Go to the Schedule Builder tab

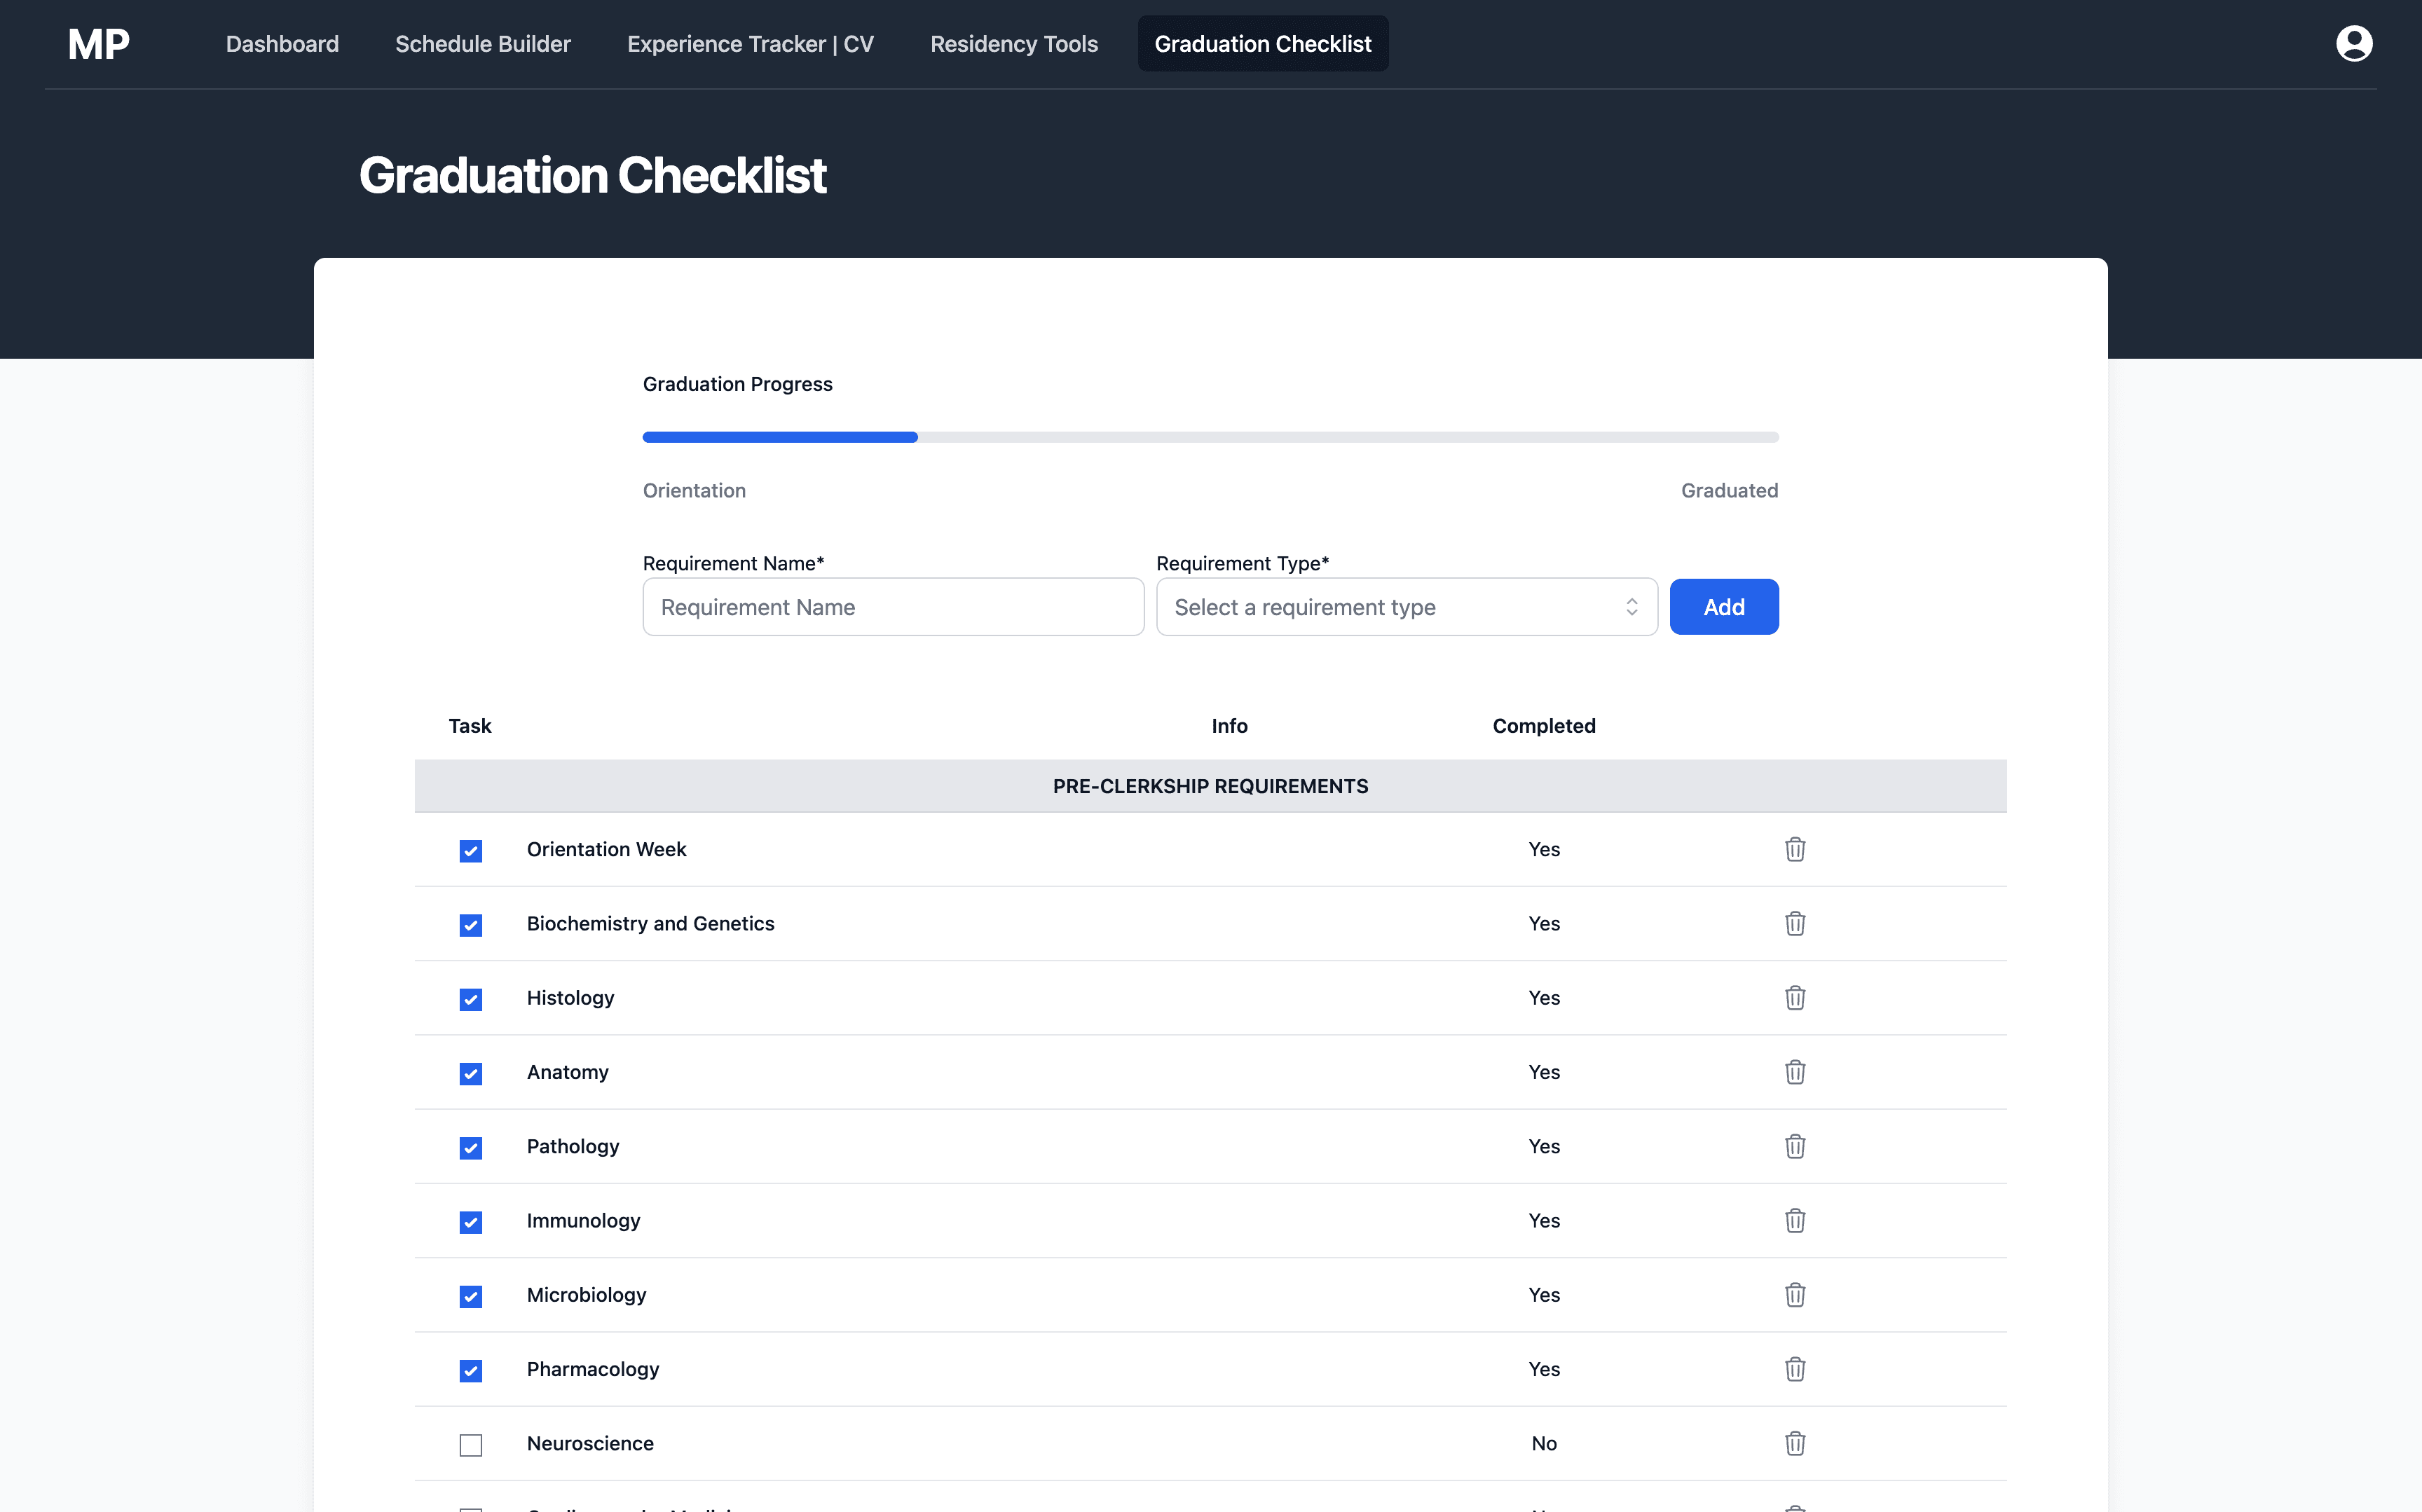pyautogui.click(x=483, y=44)
